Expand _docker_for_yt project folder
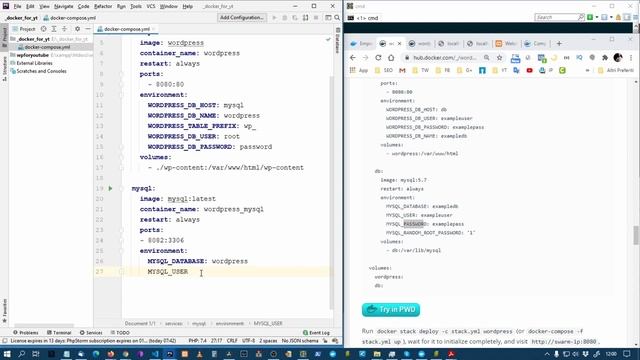Viewport: 640px width, 360px height. (x=33, y=39)
